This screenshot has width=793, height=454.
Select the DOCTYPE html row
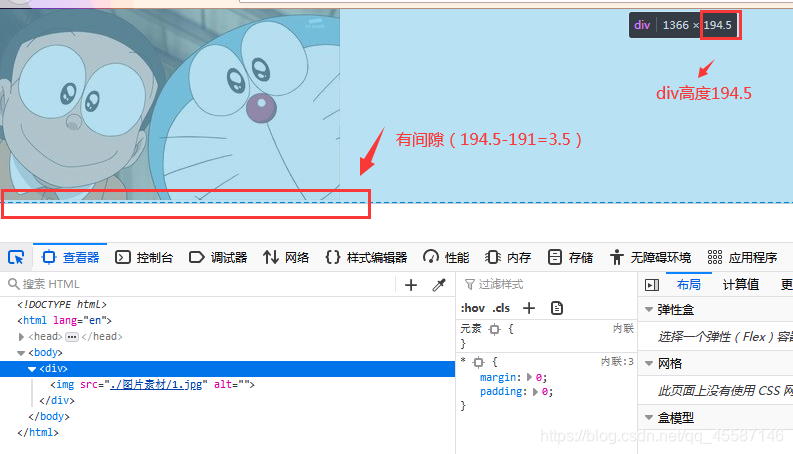(228, 304)
